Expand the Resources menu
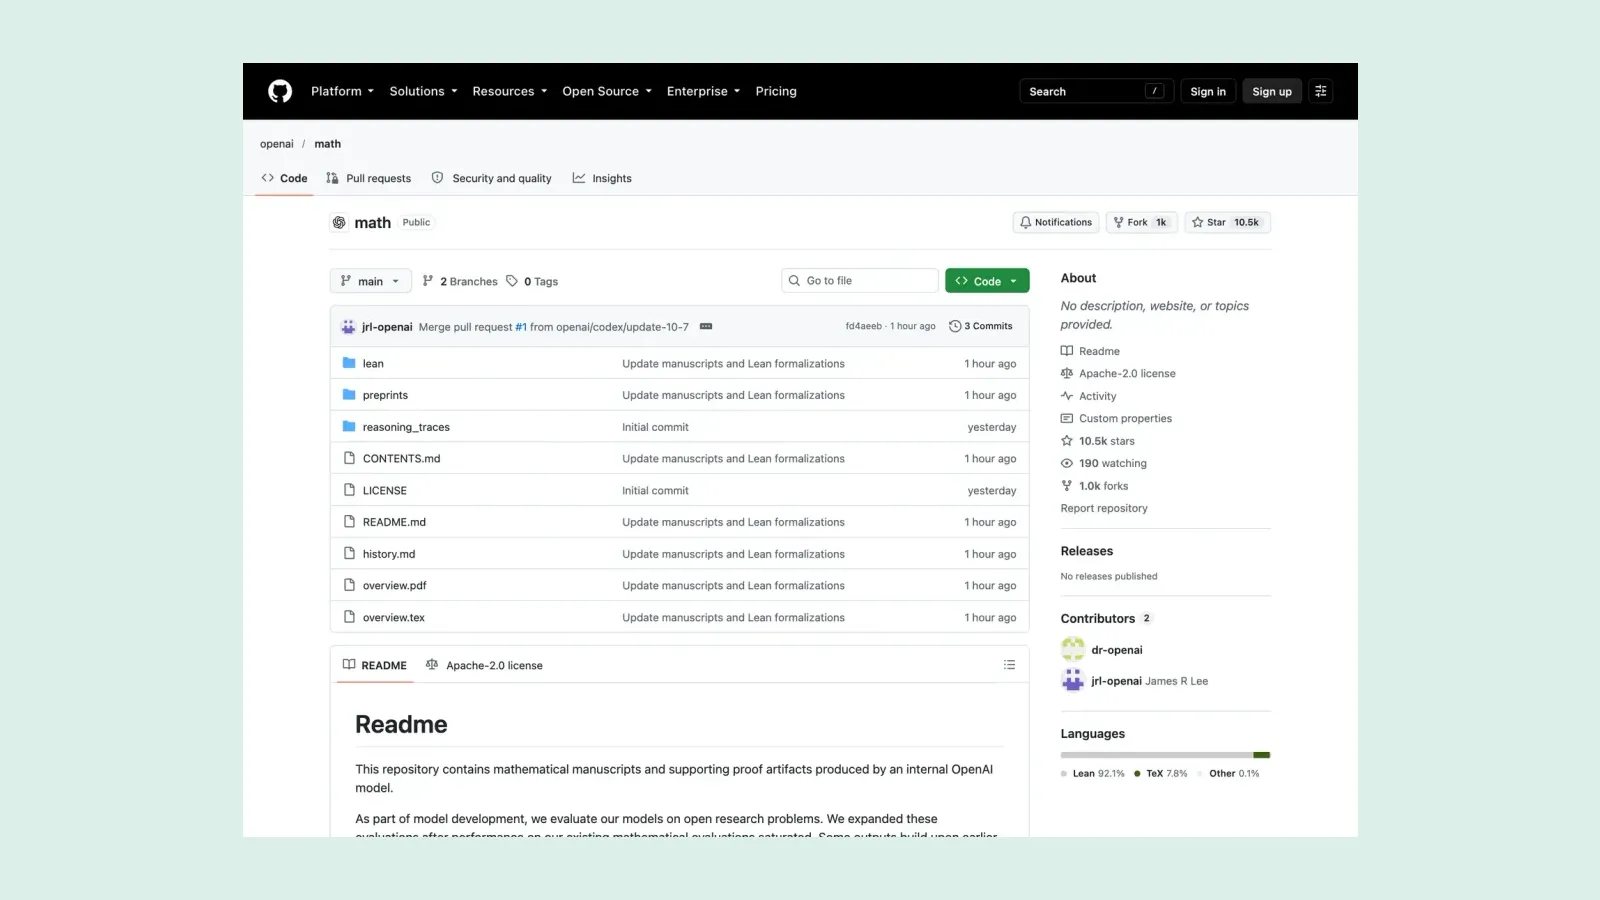The height and width of the screenshot is (900, 1600). click(x=510, y=91)
